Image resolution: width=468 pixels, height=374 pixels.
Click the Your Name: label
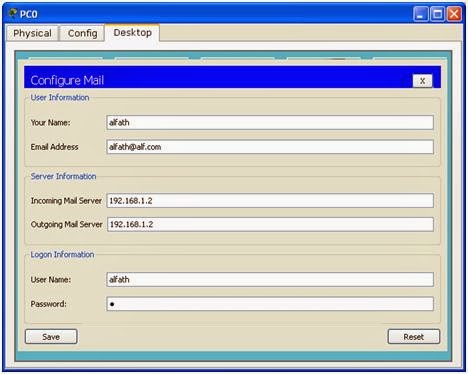(x=50, y=123)
